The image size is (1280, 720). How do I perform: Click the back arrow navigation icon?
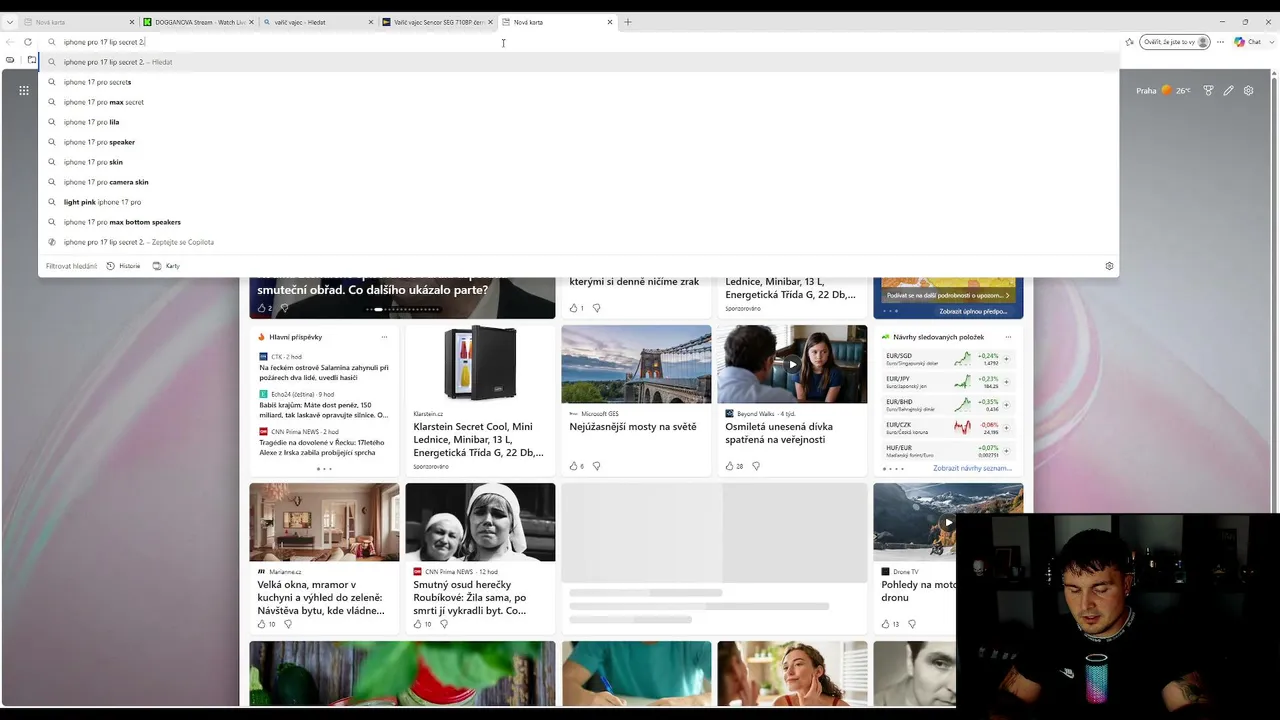tap(10, 42)
